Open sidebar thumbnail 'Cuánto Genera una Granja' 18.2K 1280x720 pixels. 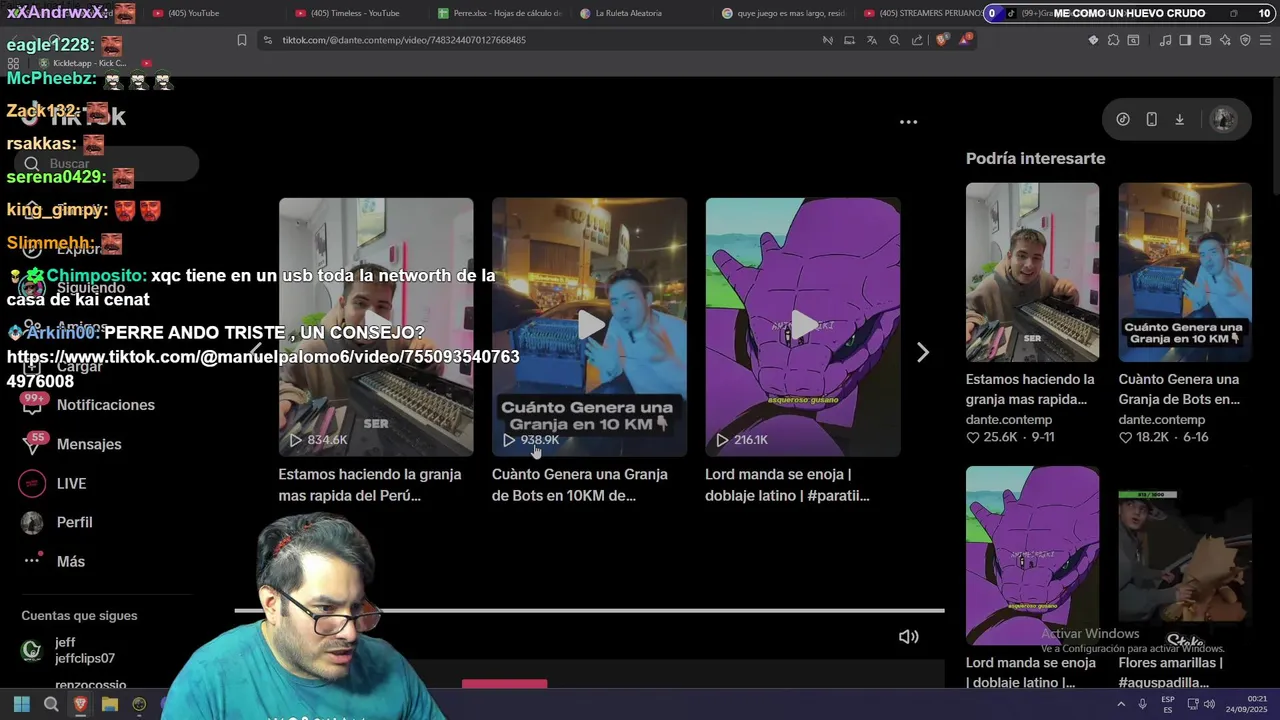(x=1185, y=272)
